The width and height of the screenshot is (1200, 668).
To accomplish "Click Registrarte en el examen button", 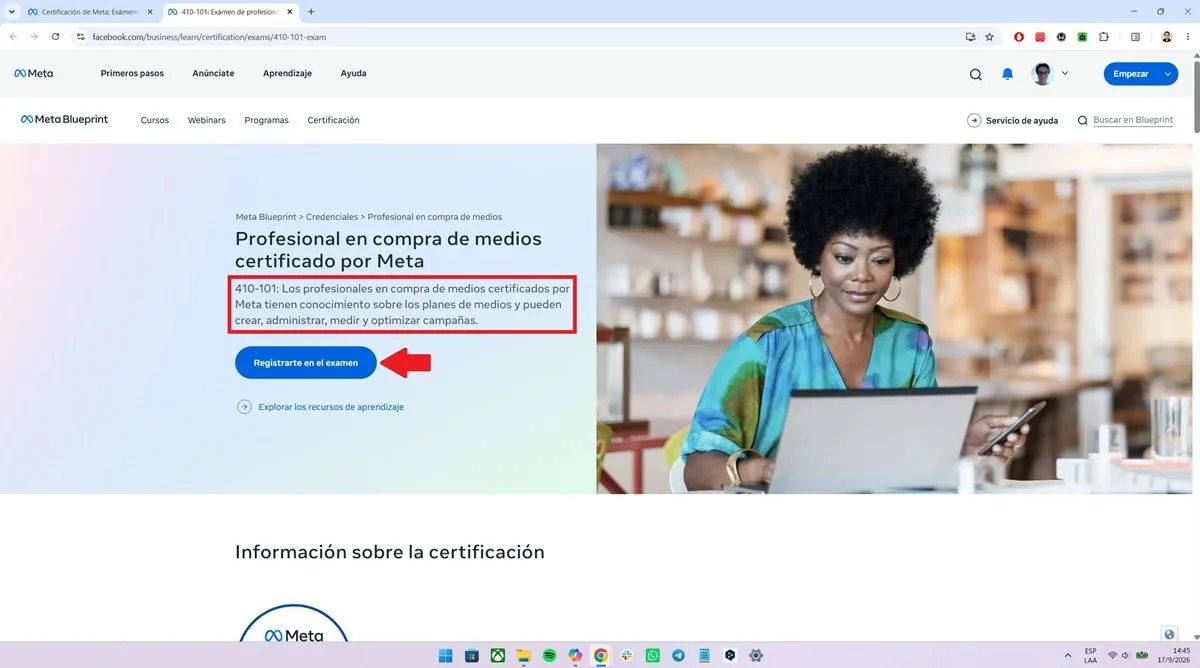I will 306,363.
